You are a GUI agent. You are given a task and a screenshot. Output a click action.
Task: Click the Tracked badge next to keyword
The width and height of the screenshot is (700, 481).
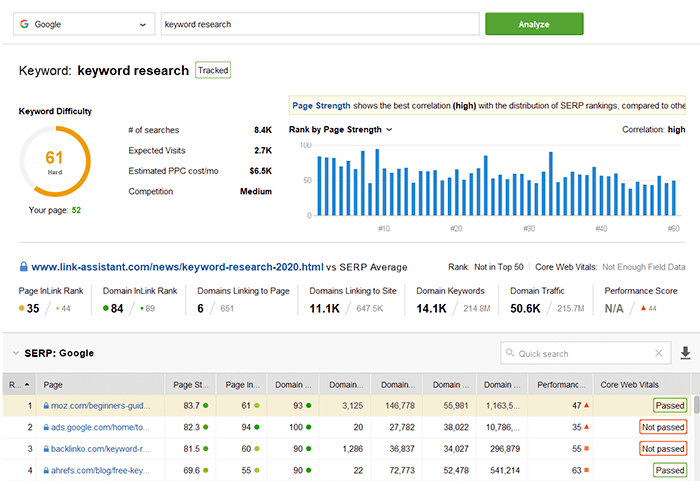[213, 70]
